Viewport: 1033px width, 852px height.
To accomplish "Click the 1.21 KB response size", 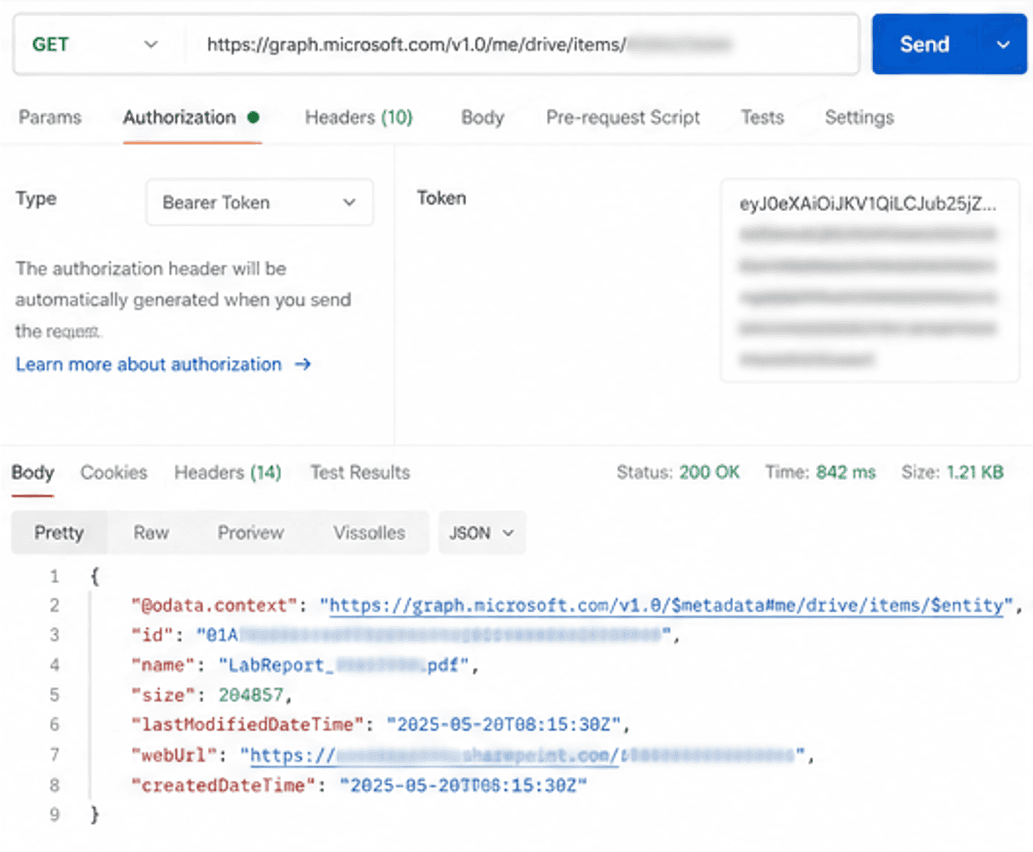I will point(975,472).
